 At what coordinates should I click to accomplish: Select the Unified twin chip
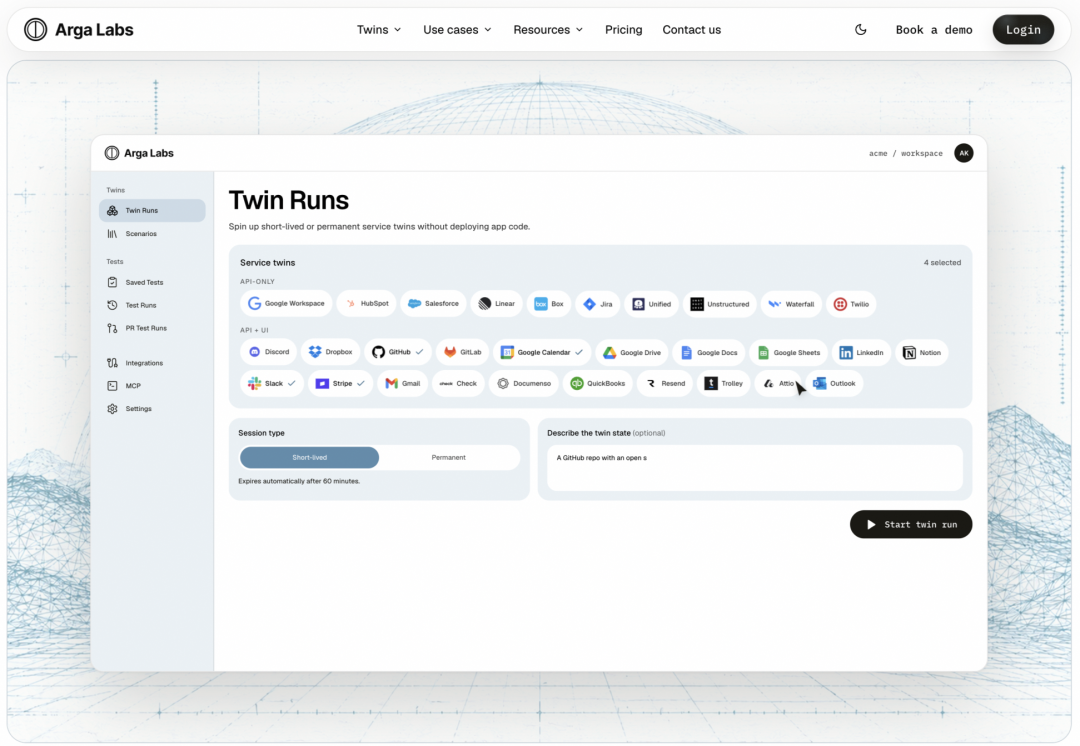coord(652,304)
